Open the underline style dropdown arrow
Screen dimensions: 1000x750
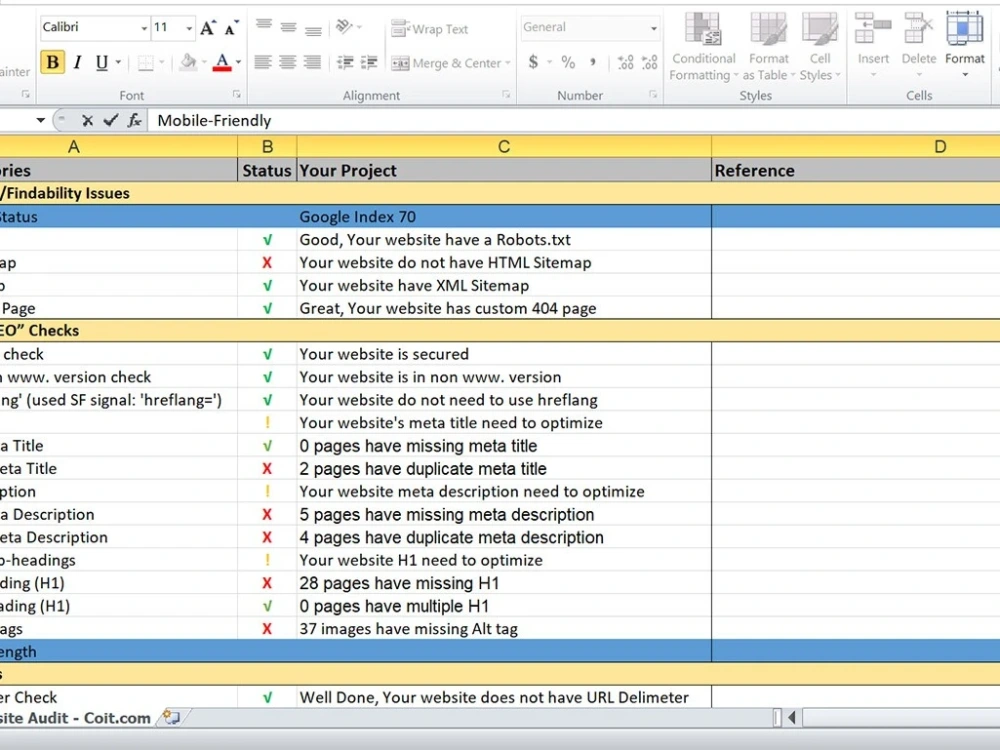click(119, 62)
